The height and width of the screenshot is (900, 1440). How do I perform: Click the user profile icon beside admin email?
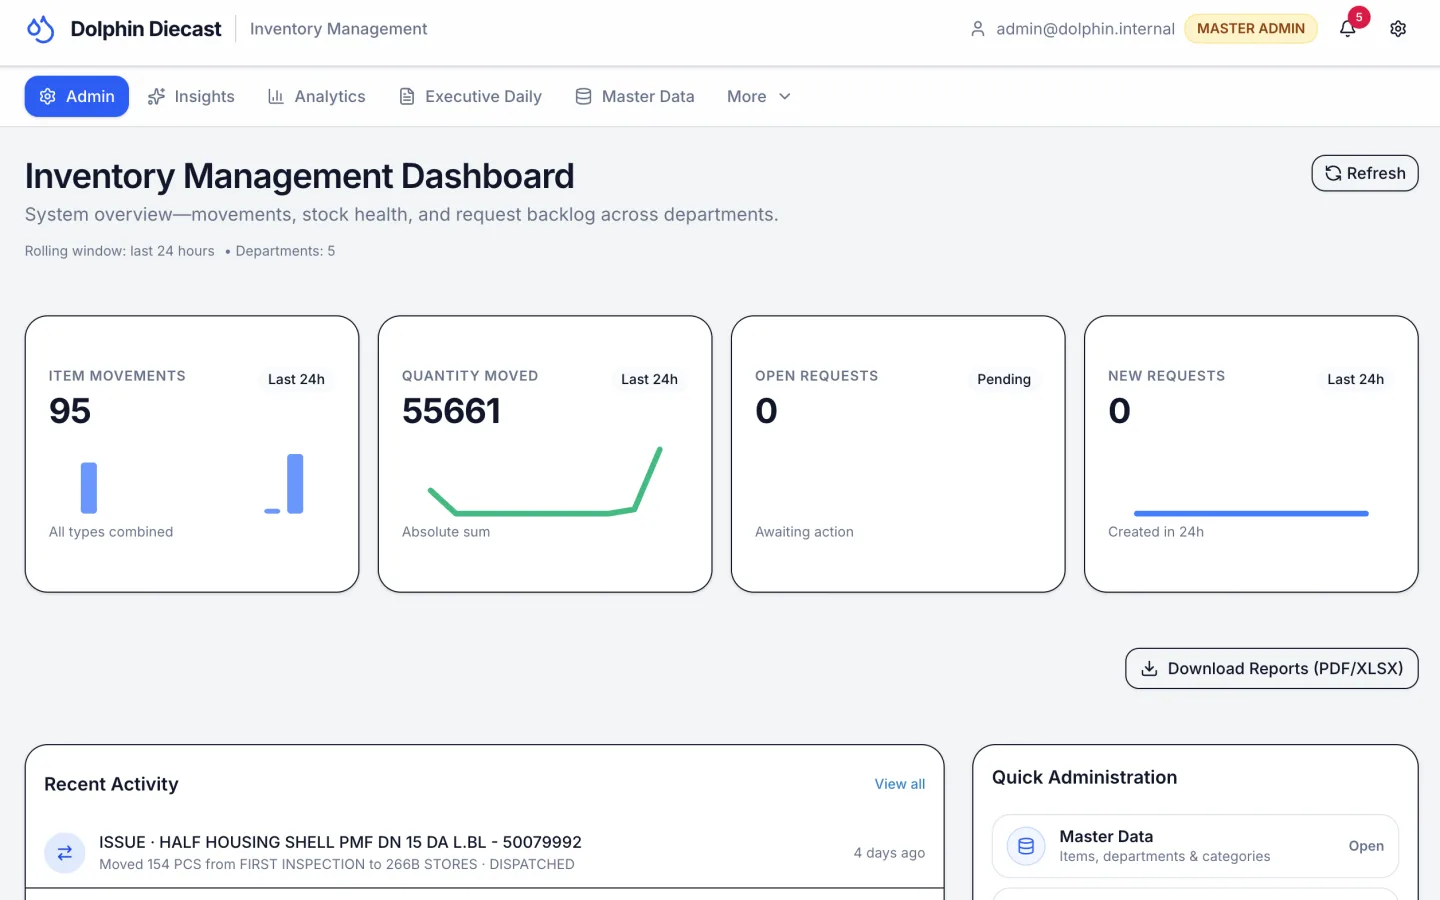(978, 29)
